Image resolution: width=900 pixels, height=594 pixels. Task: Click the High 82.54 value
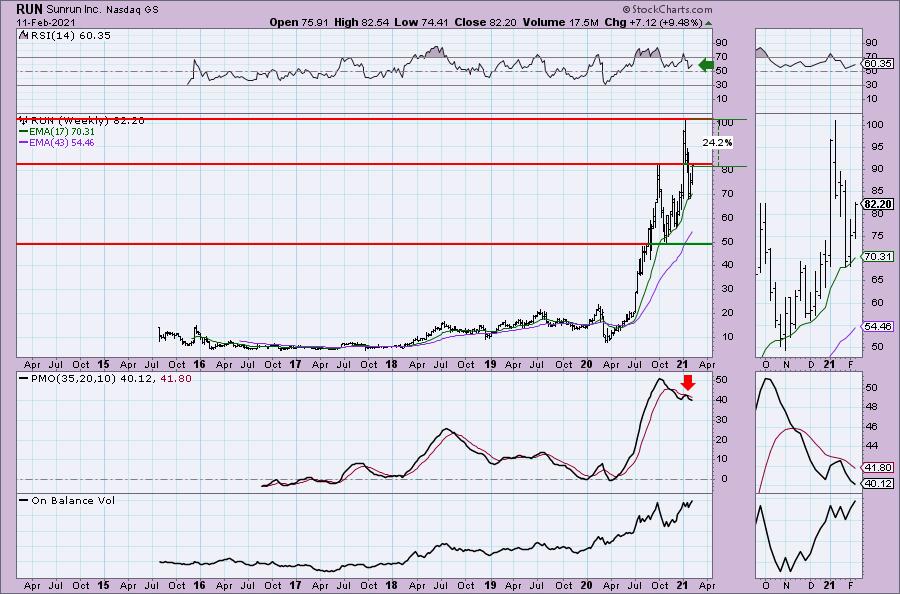pos(361,22)
